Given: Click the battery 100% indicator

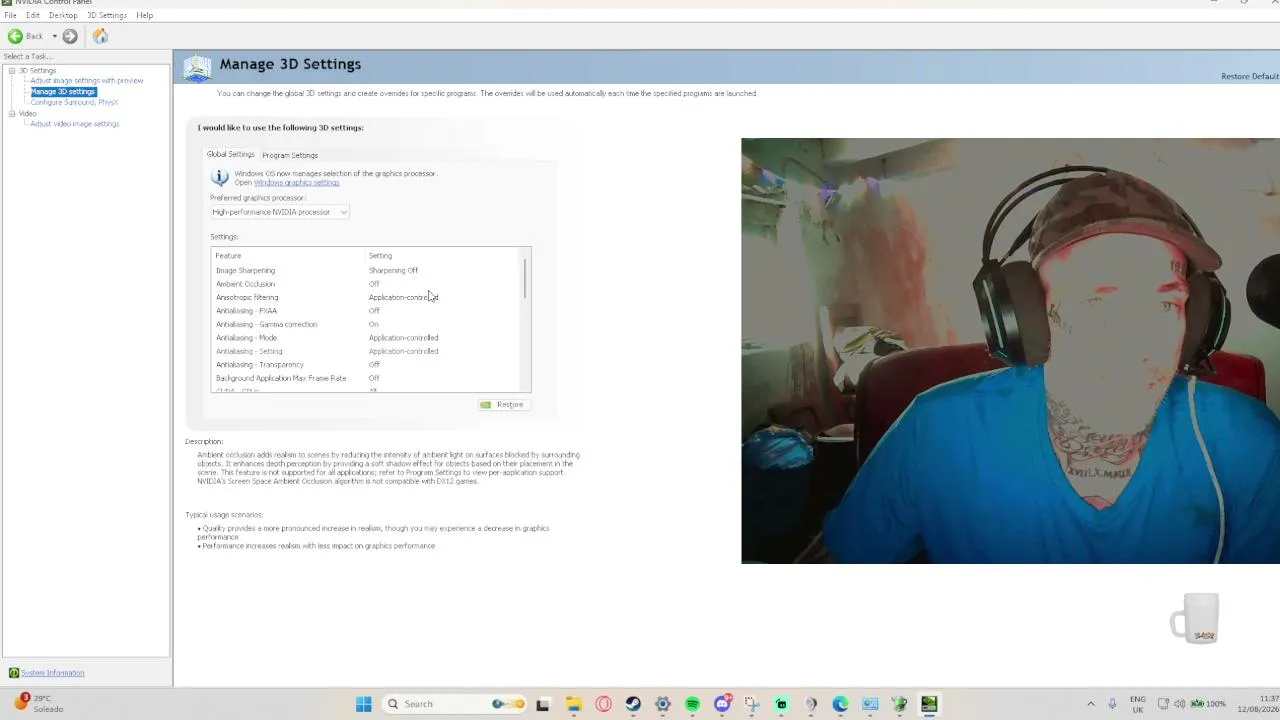Looking at the screenshot, I should pyautogui.click(x=1208, y=704).
